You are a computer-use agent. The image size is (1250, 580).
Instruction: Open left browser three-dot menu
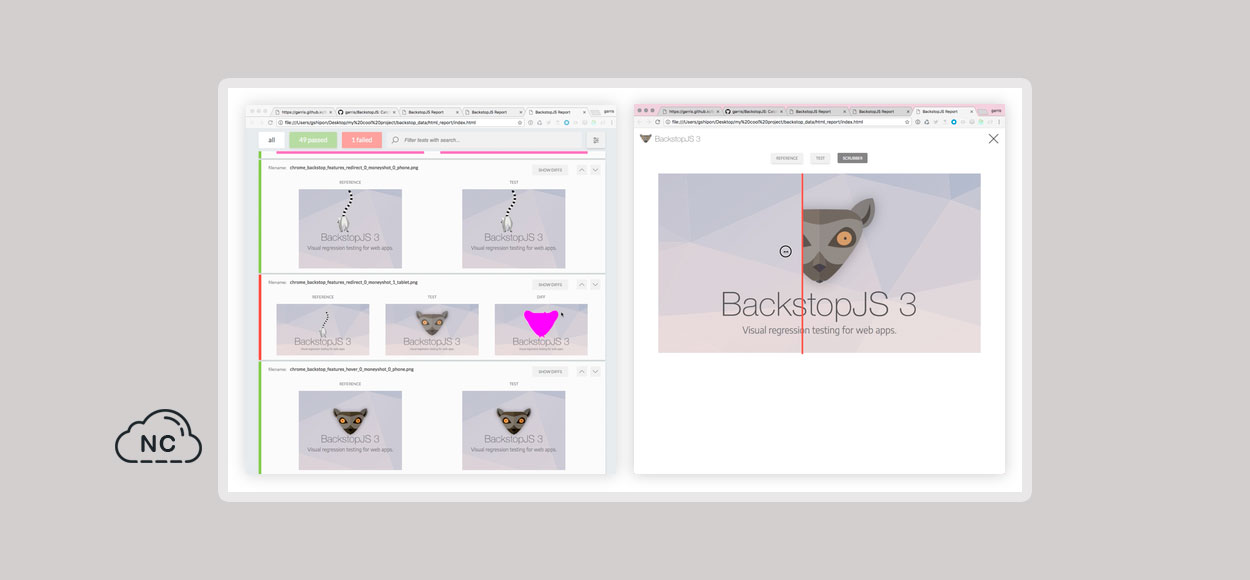(612, 122)
